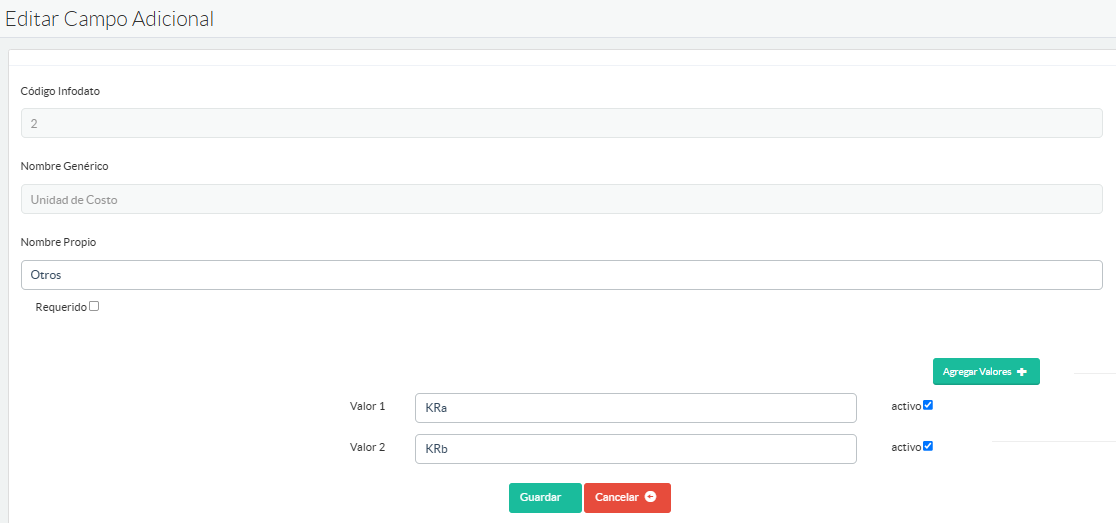Viewport: 1116px width, 523px height.
Task: Click the minus circle icon in Cancelar
Action: (651, 497)
